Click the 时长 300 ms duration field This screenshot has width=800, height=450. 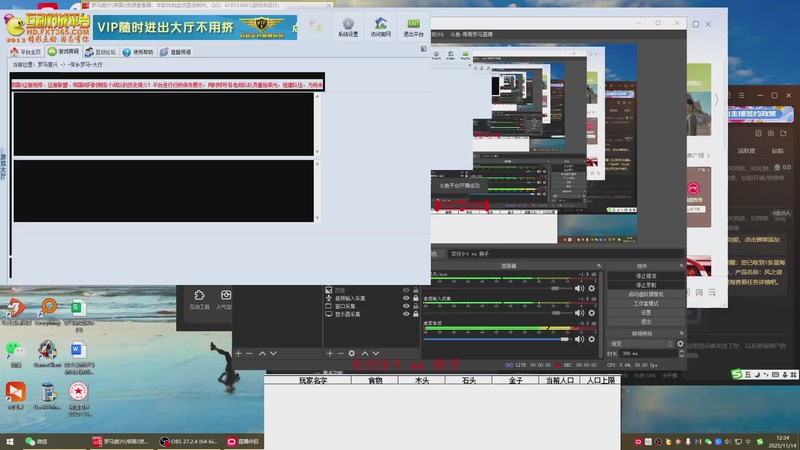648,354
